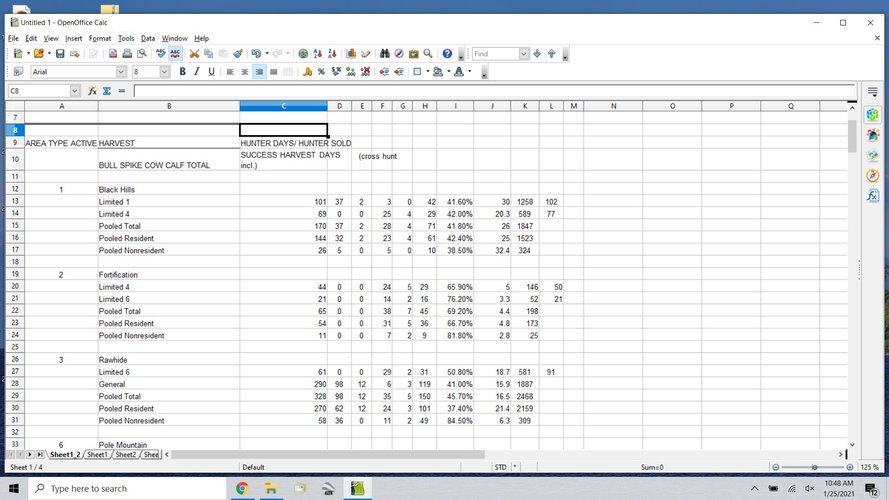Open the File menu

(x=13, y=38)
